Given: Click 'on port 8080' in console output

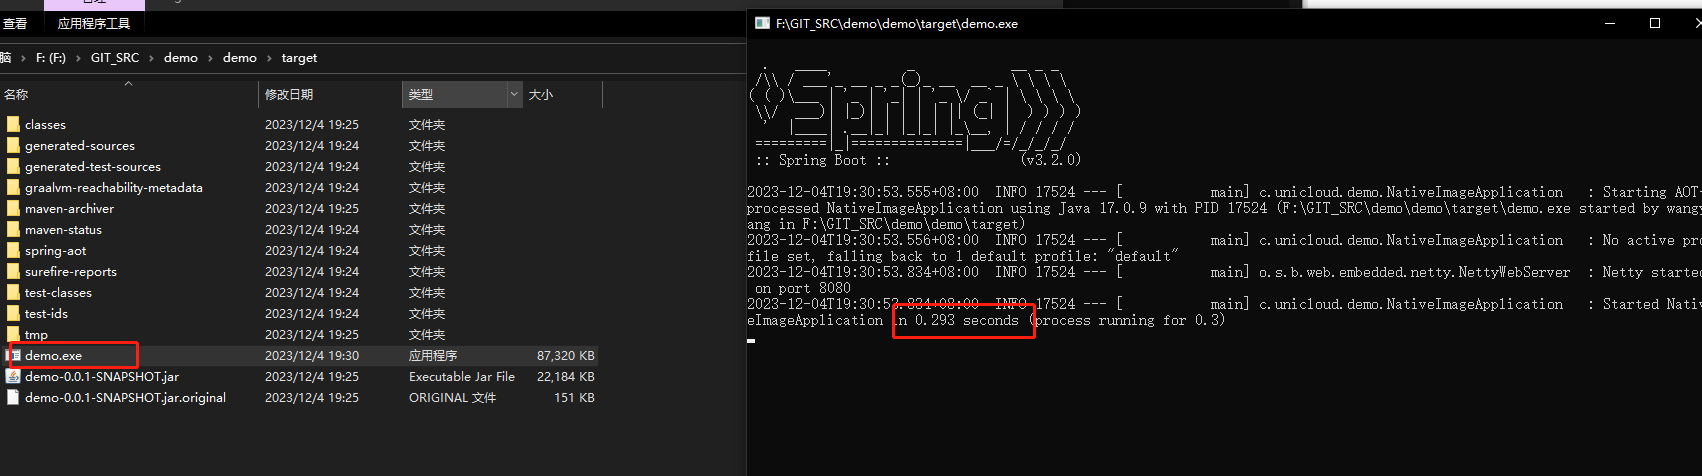Looking at the screenshot, I should click(x=803, y=288).
